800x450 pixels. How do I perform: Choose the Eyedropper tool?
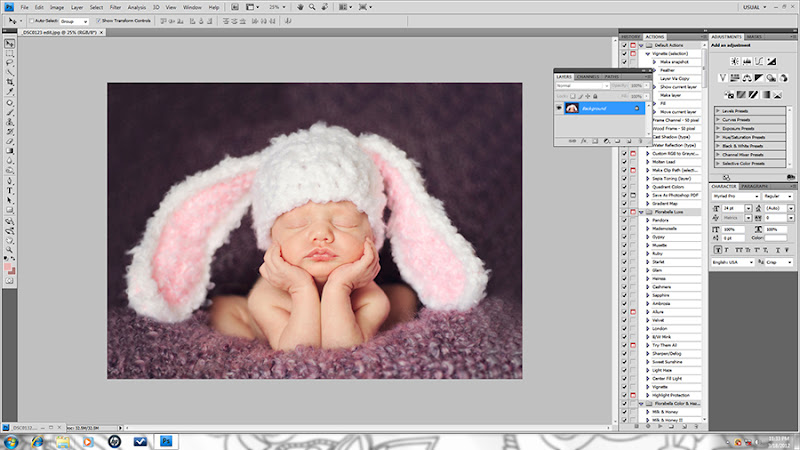9,92
